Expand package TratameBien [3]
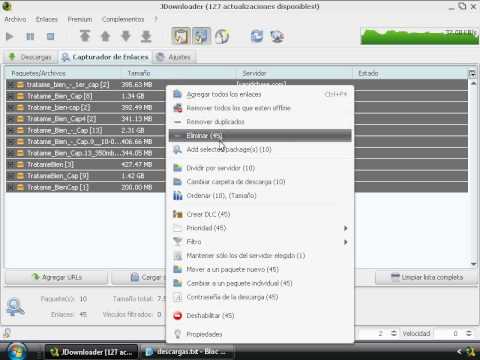This screenshot has width=480, height=360. [11, 165]
